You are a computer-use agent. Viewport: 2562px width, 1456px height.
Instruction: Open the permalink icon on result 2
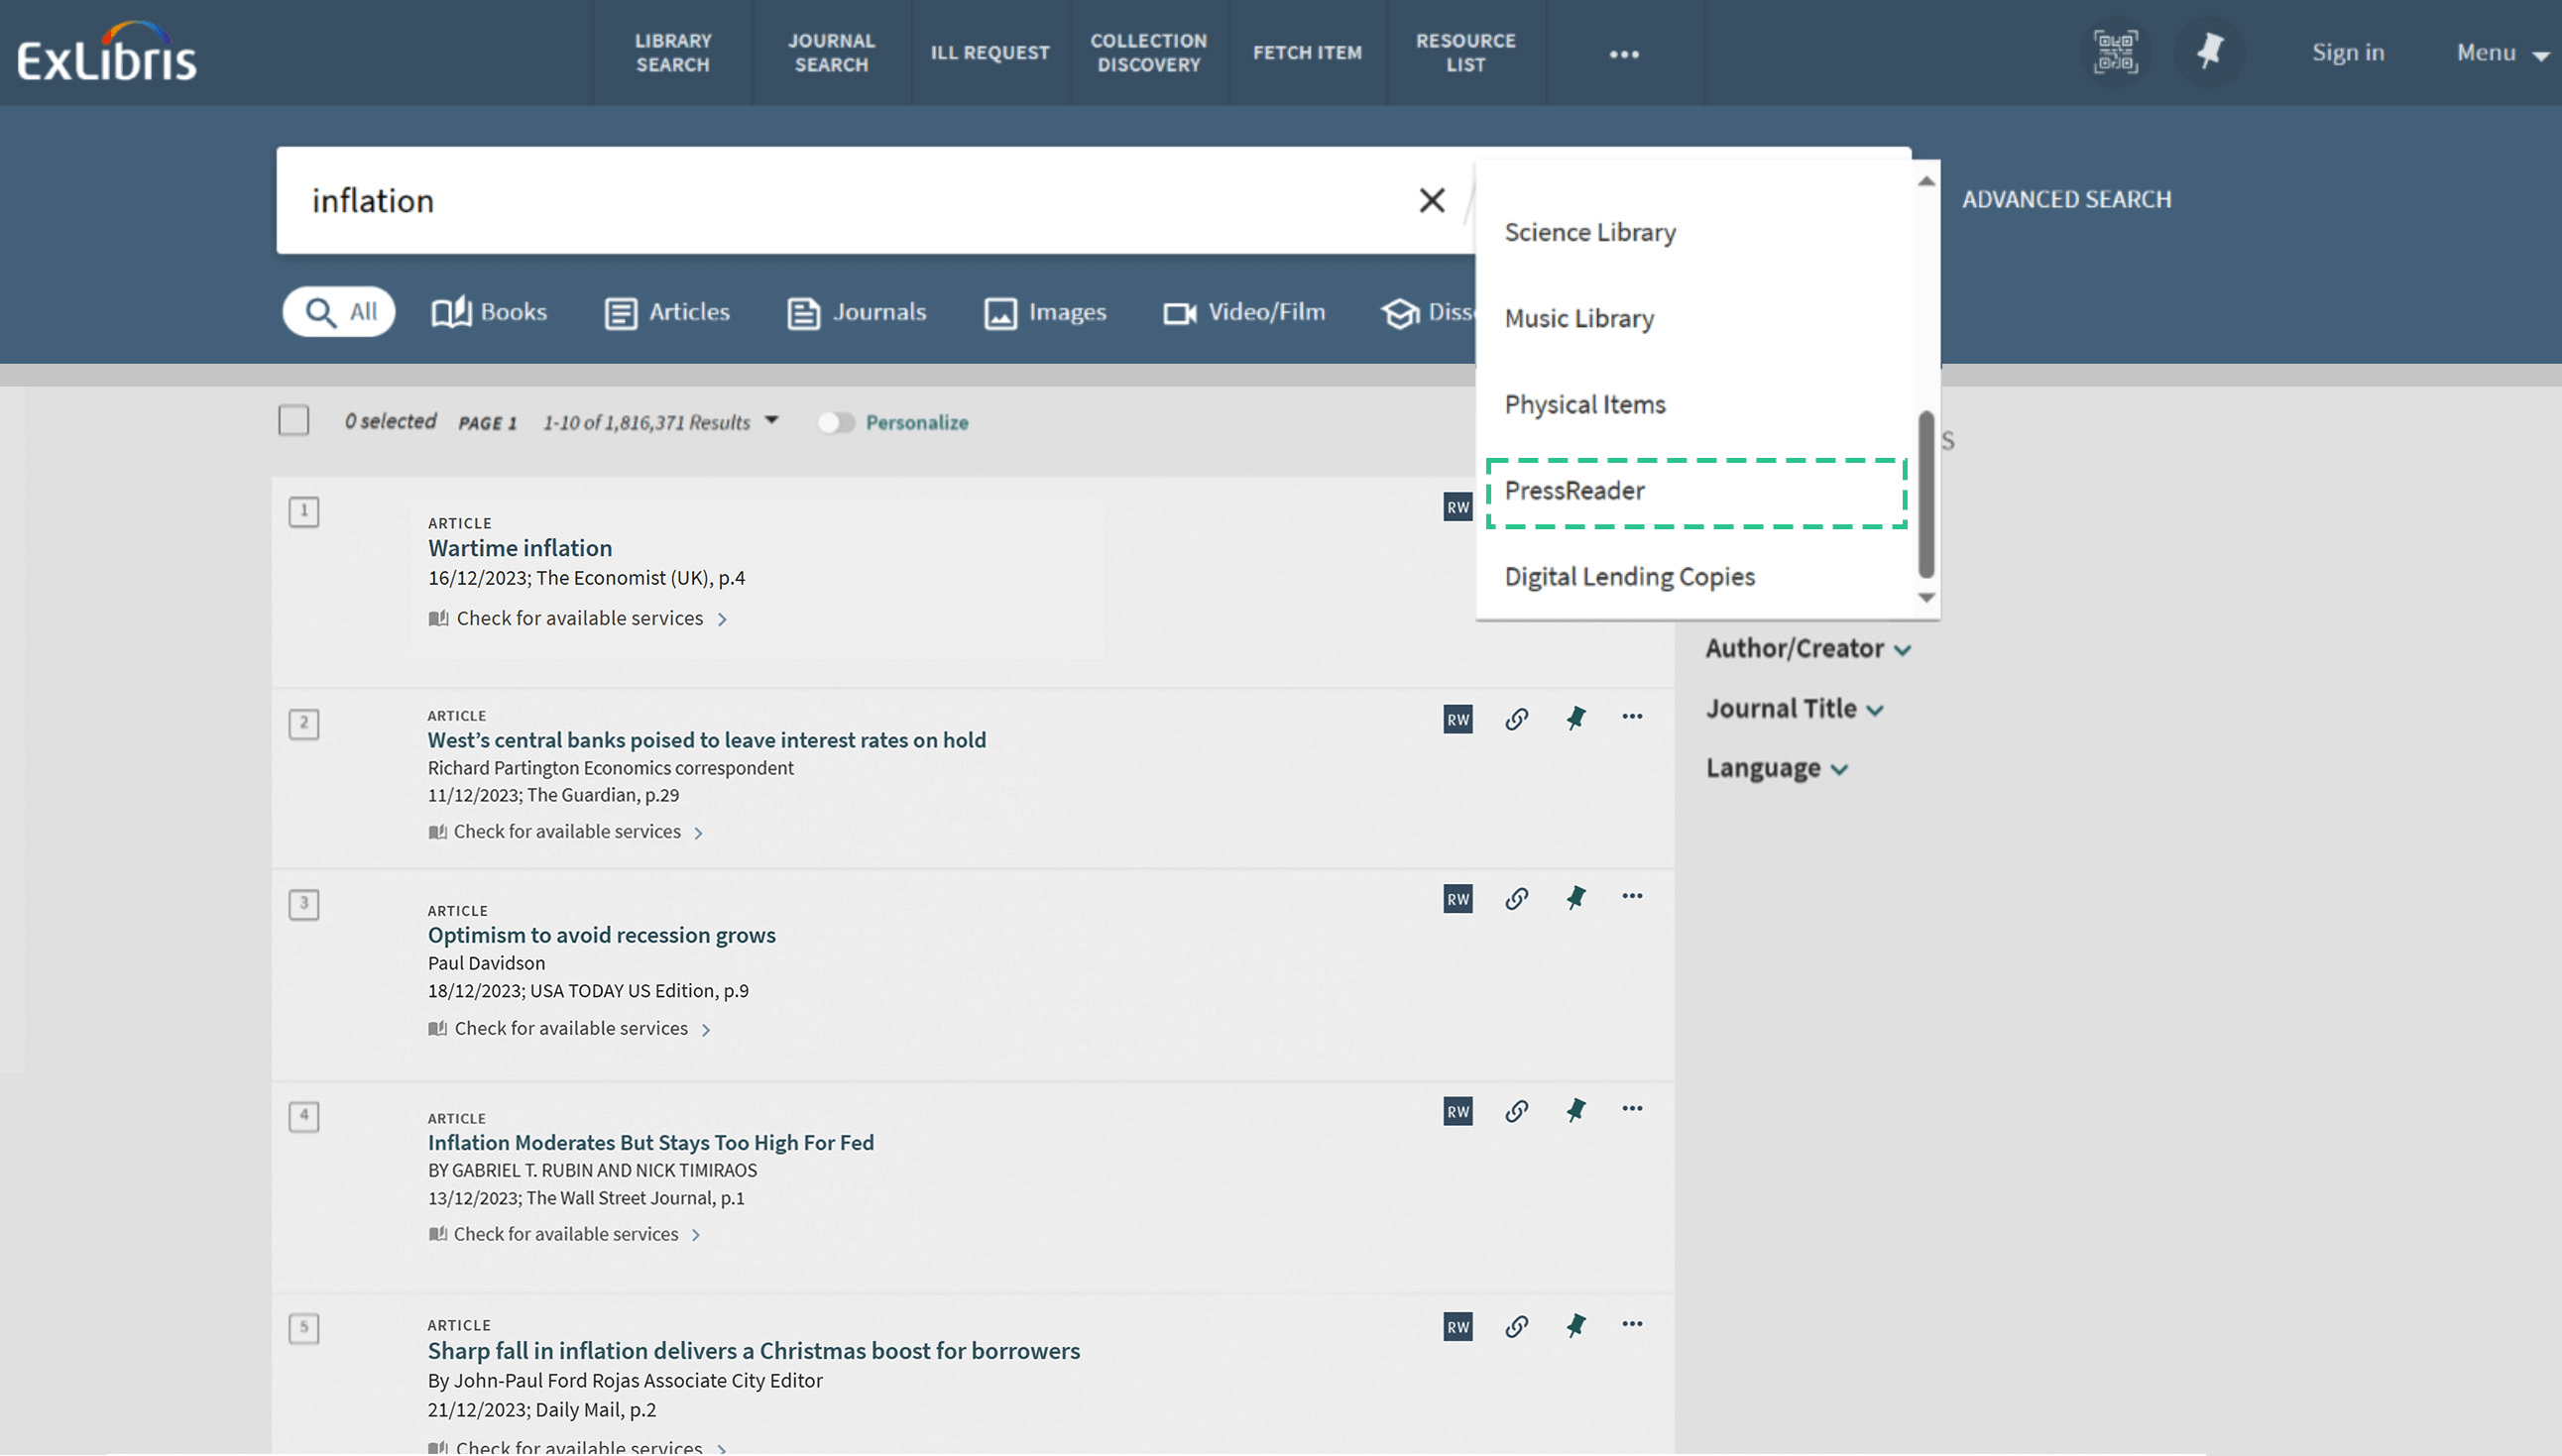(1516, 718)
